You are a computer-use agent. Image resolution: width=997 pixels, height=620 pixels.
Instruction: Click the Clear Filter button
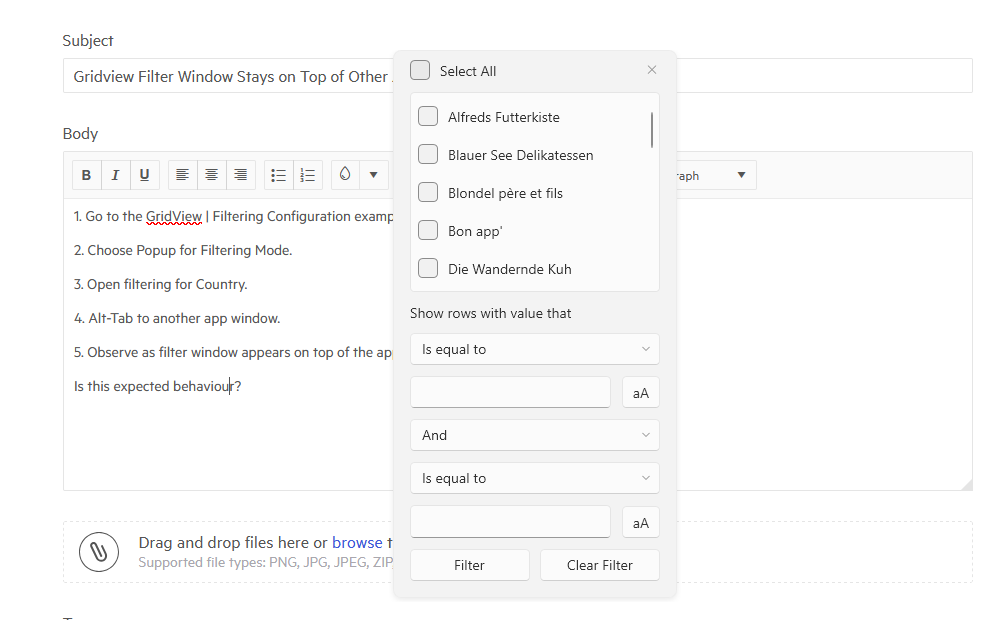pos(600,565)
